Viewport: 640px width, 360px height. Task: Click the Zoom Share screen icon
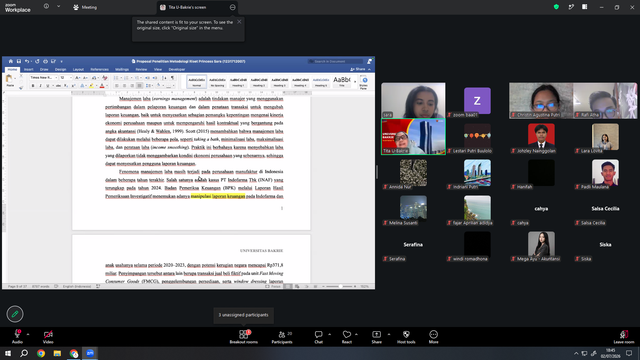pos(376,336)
